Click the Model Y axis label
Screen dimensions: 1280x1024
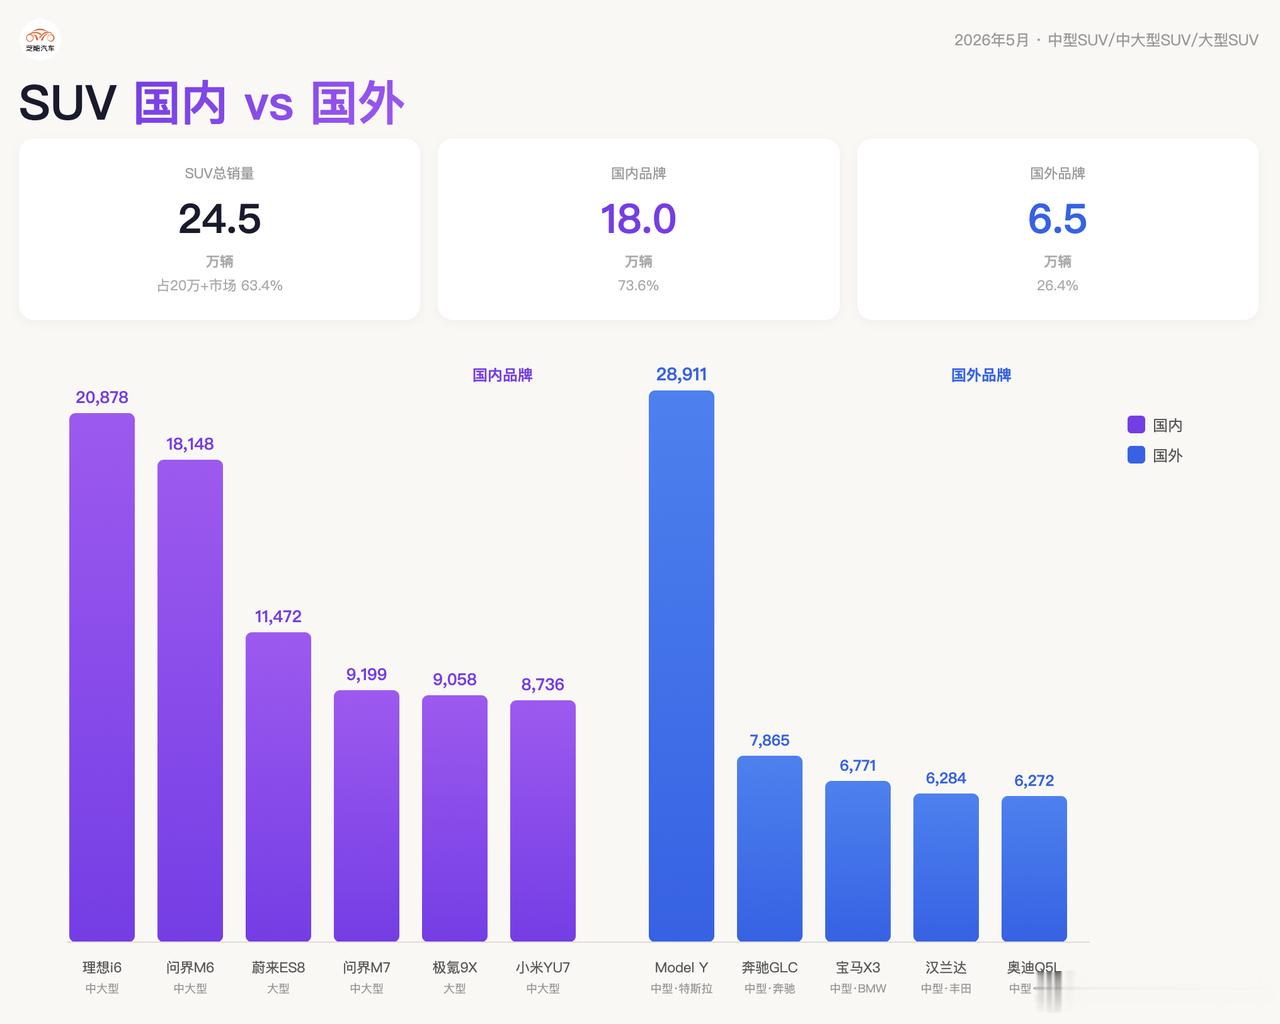click(x=682, y=967)
